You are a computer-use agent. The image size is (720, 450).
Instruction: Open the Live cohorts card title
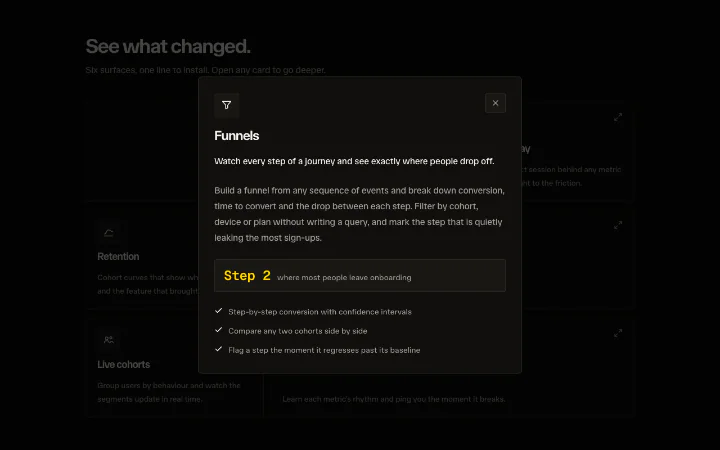click(124, 365)
